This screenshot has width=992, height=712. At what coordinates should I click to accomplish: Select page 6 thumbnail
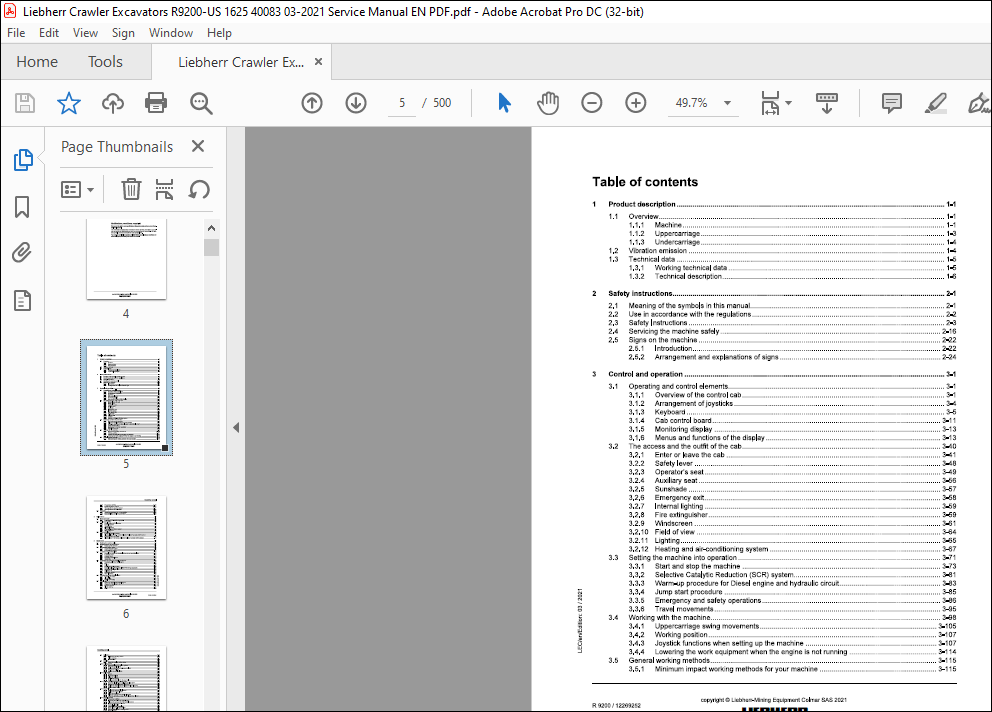click(126, 547)
